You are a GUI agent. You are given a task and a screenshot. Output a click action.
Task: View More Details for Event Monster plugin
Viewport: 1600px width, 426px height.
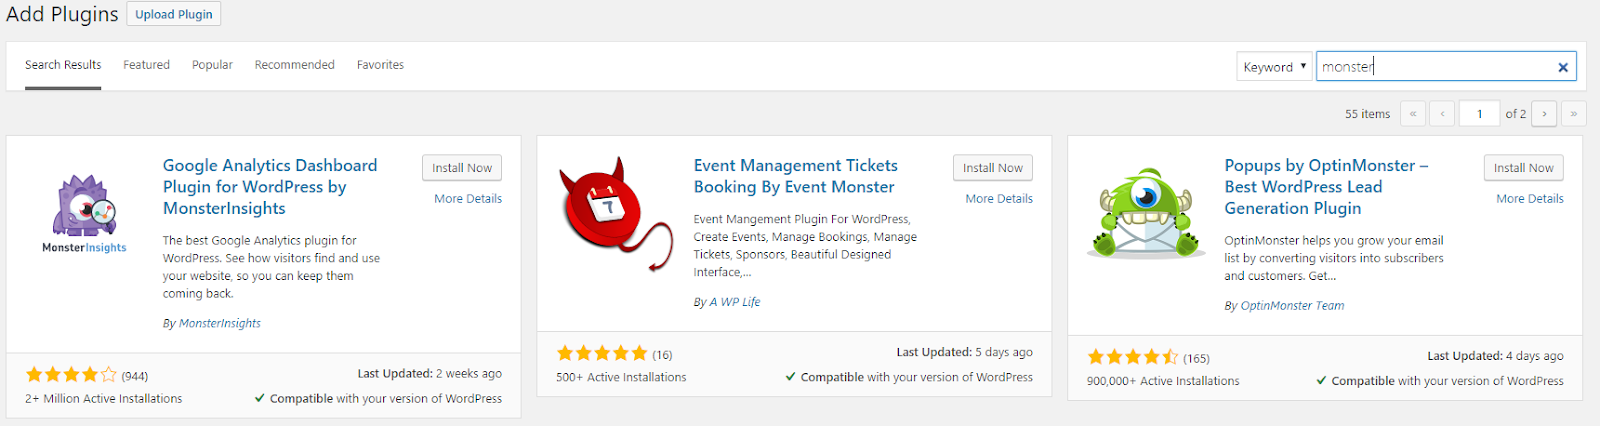click(x=999, y=199)
